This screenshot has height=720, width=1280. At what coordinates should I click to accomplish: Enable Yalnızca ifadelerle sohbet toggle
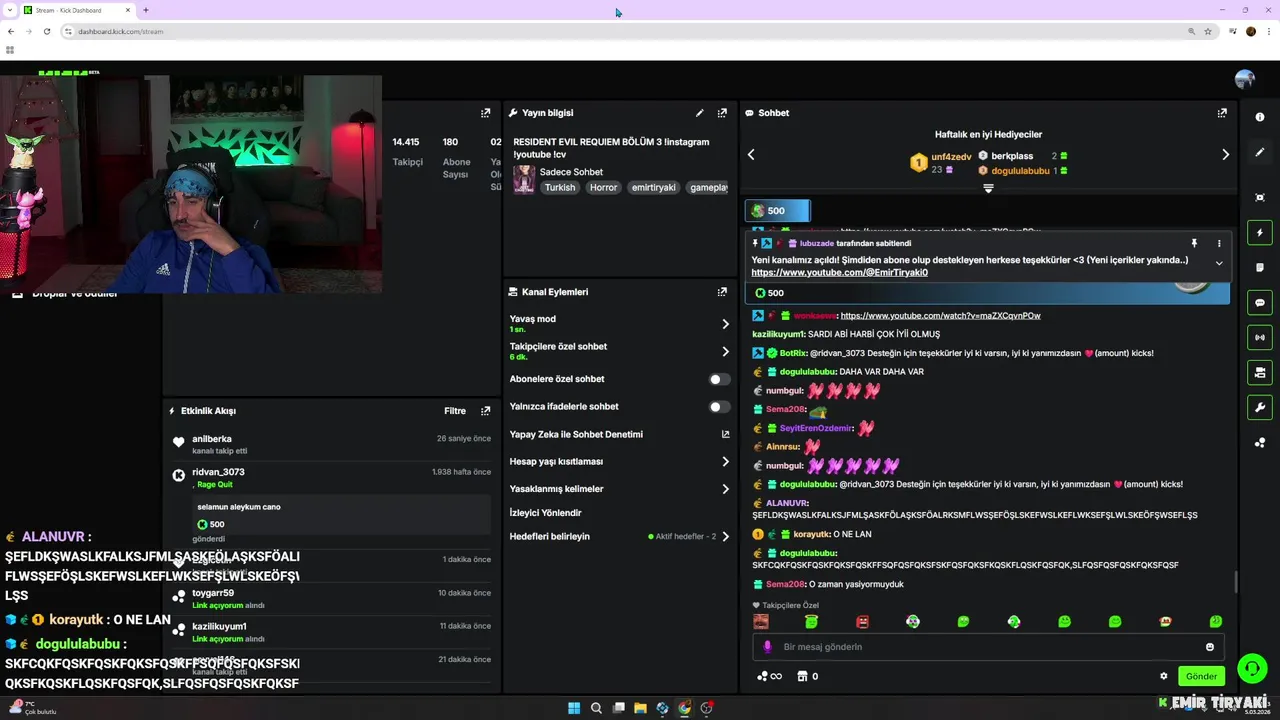pyautogui.click(x=717, y=407)
